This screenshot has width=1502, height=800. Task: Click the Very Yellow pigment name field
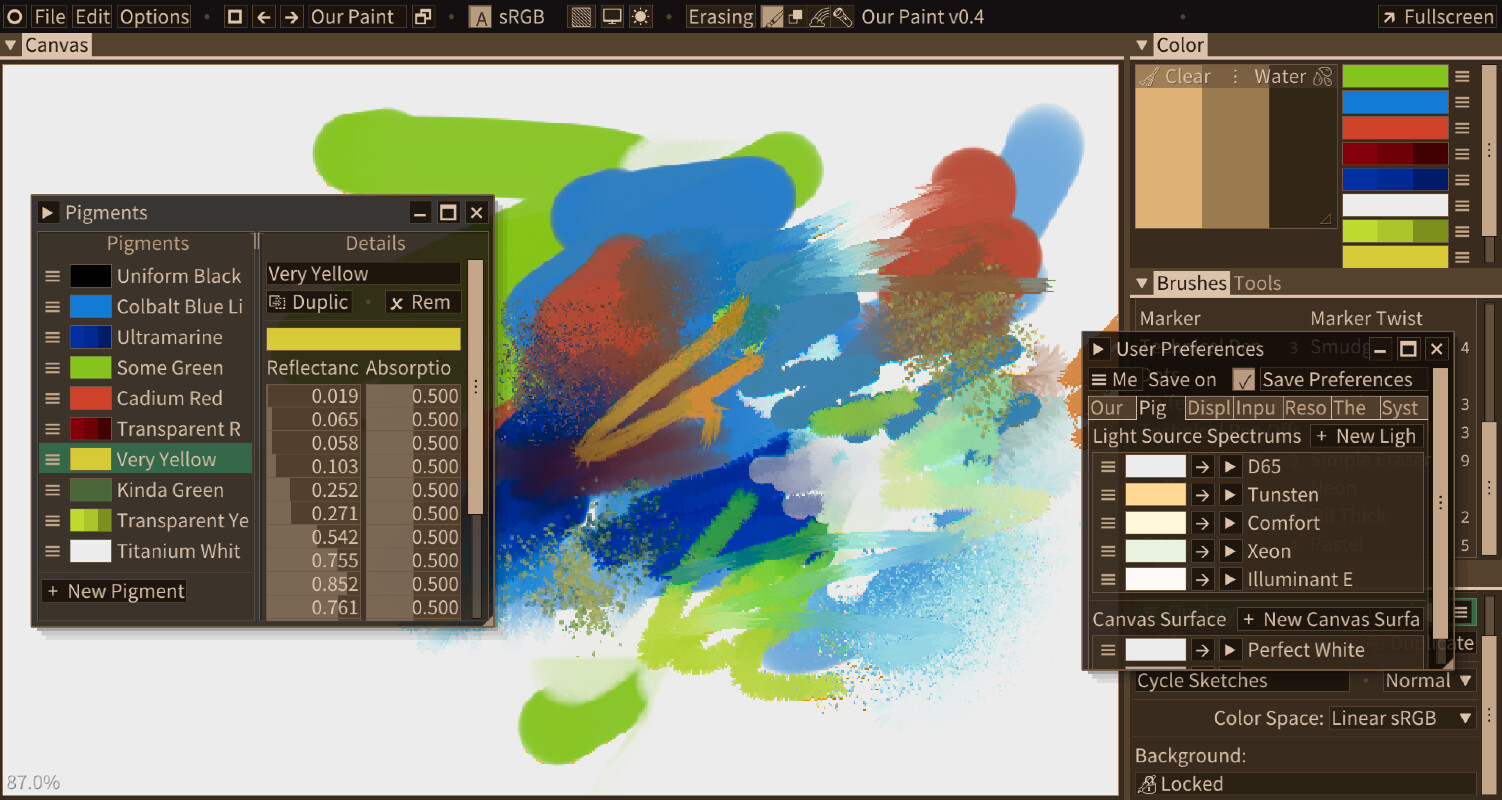(363, 274)
